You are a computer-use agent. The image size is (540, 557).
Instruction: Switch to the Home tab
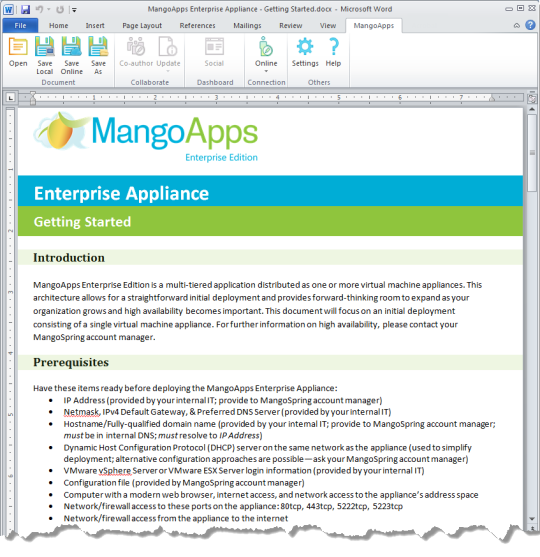59,26
